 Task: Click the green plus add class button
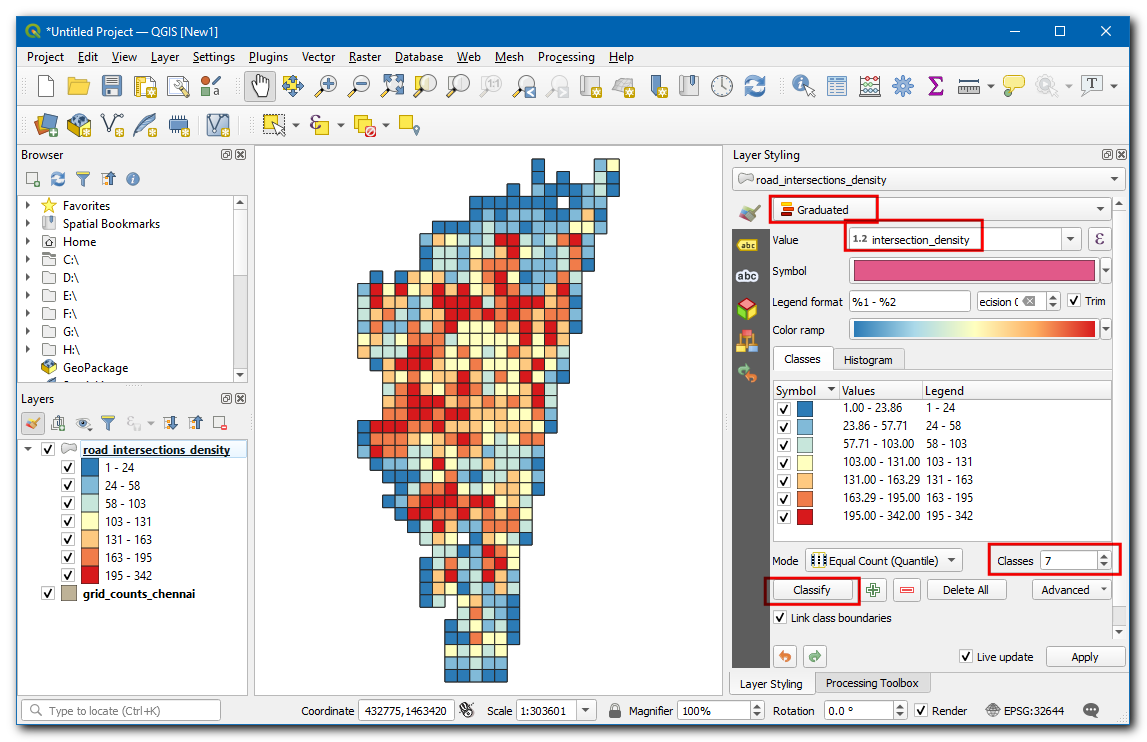[873, 590]
